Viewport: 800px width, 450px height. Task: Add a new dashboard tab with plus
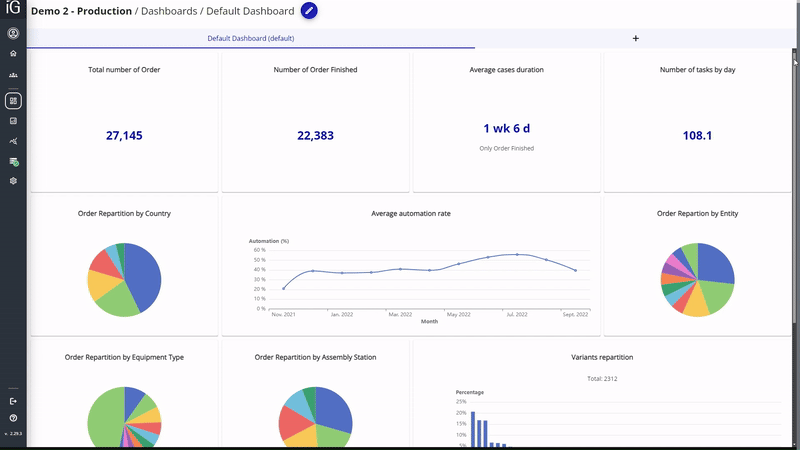tap(636, 38)
